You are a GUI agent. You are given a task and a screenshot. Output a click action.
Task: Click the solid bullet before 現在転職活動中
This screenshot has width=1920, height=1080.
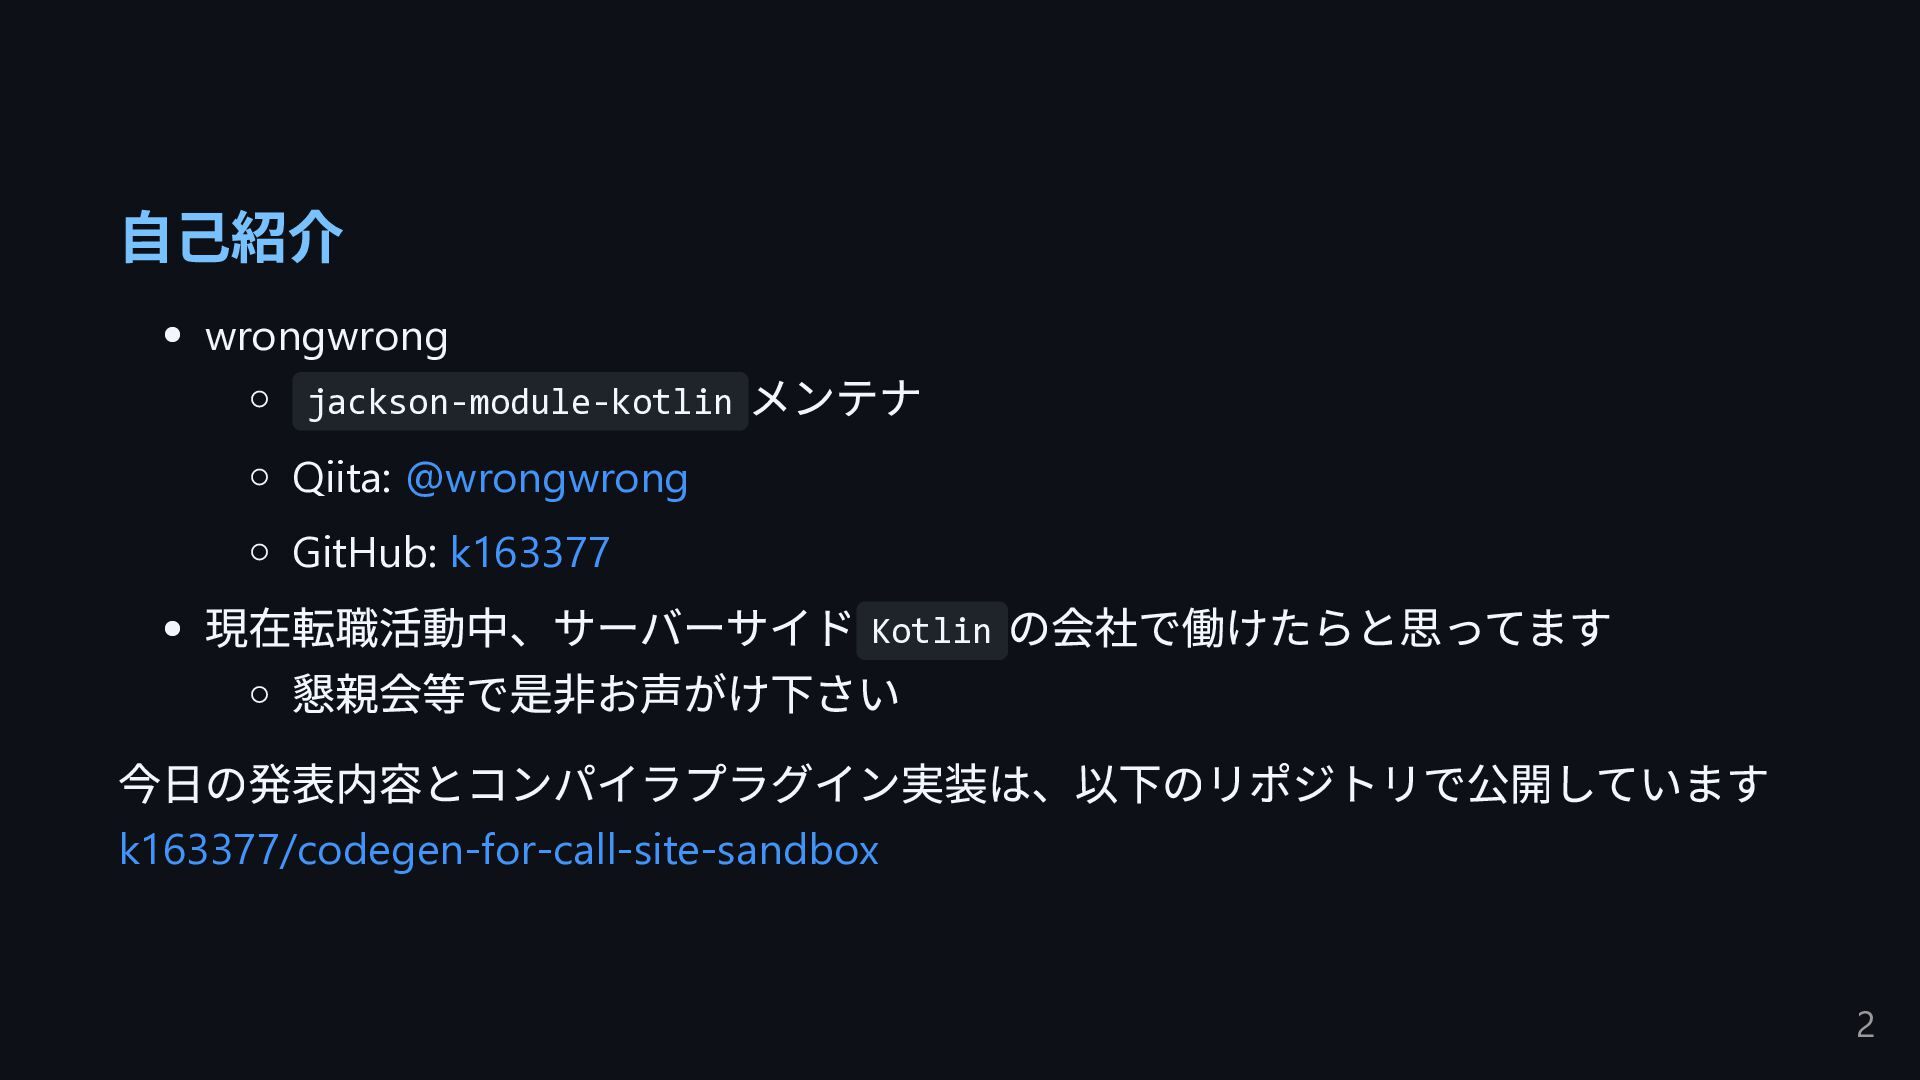pyautogui.click(x=173, y=629)
